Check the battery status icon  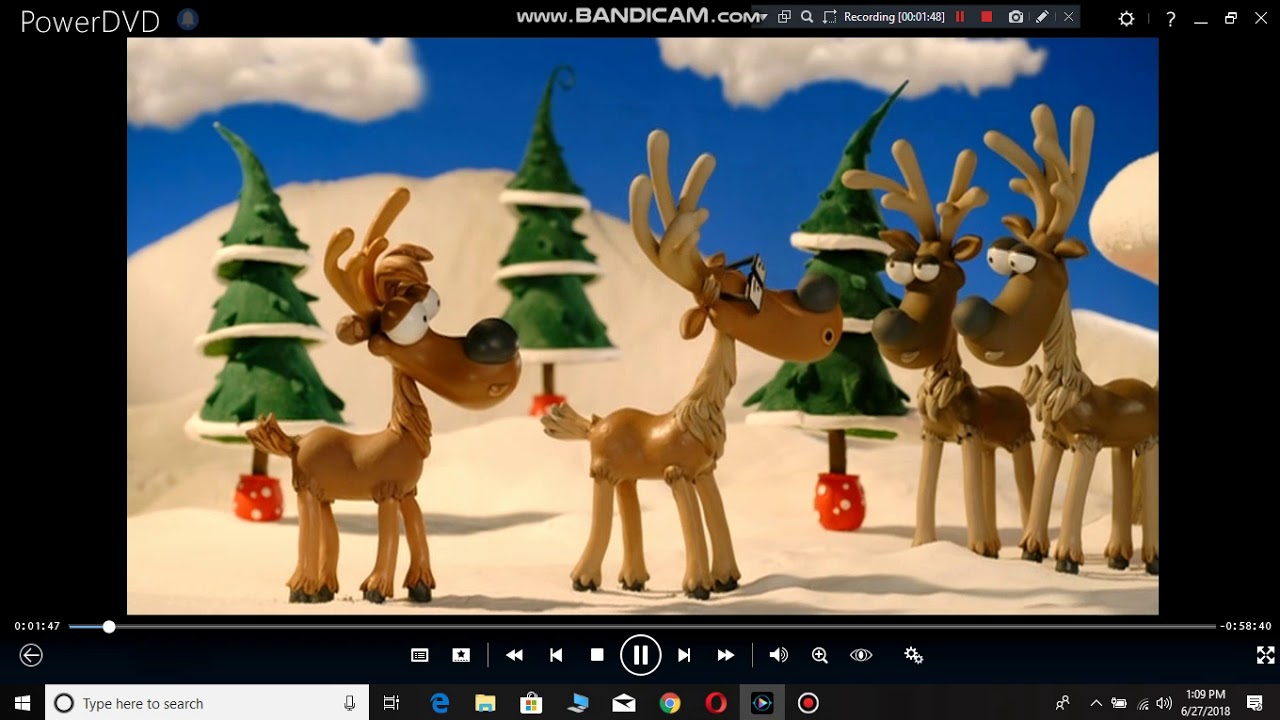(x=1119, y=703)
